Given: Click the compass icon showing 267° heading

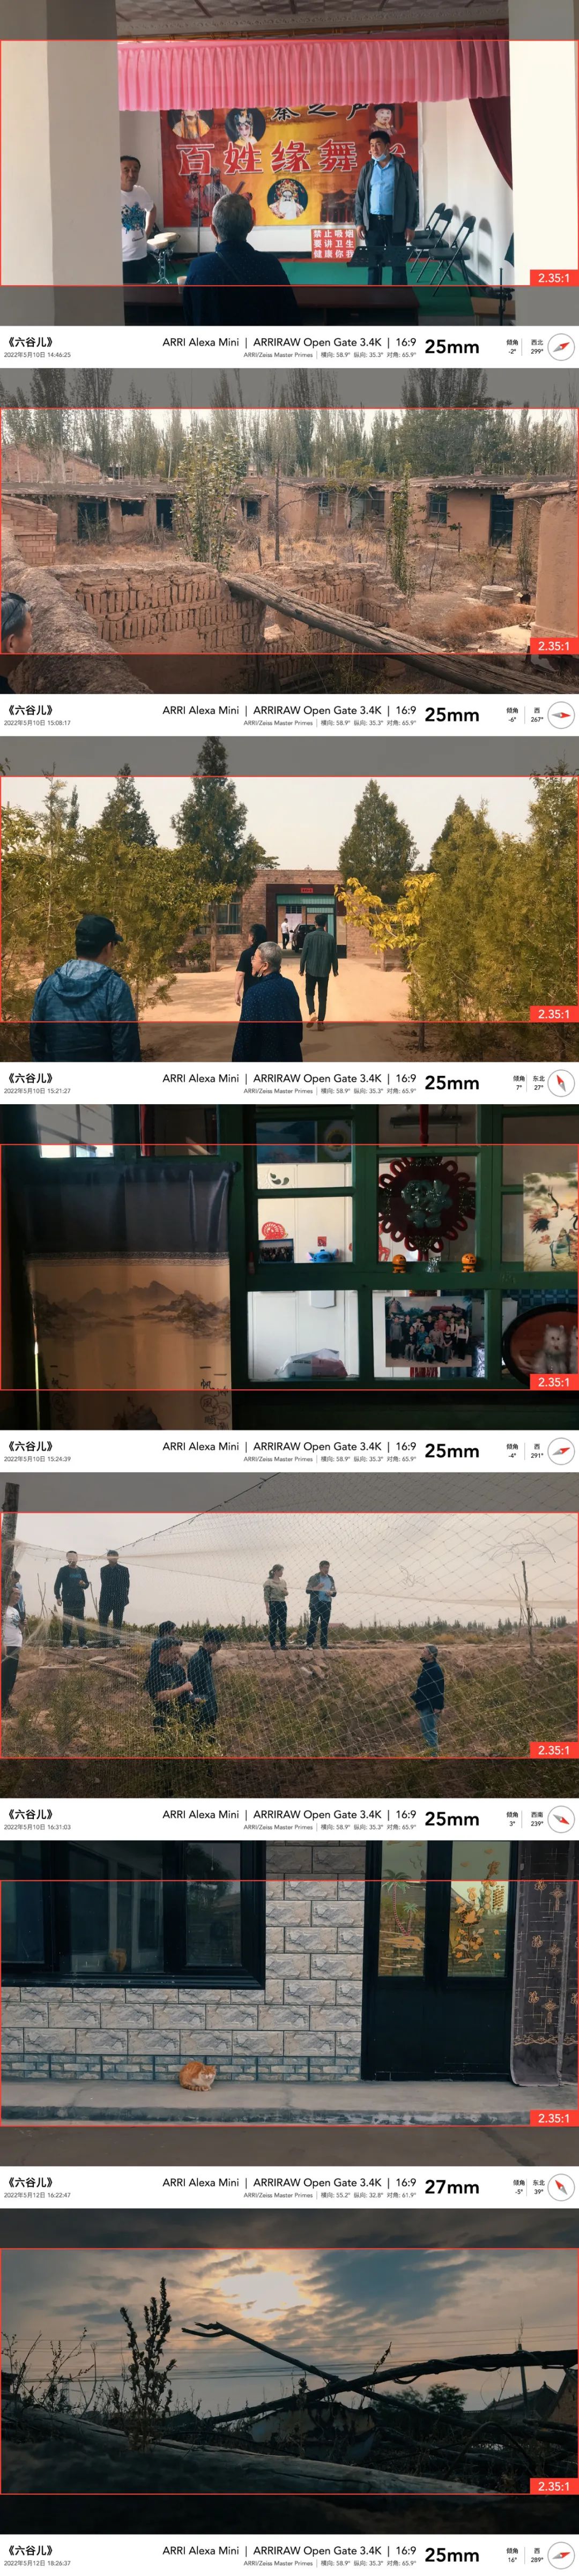Looking at the screenshot, I should pyautogui.click(x=561, y=715).
